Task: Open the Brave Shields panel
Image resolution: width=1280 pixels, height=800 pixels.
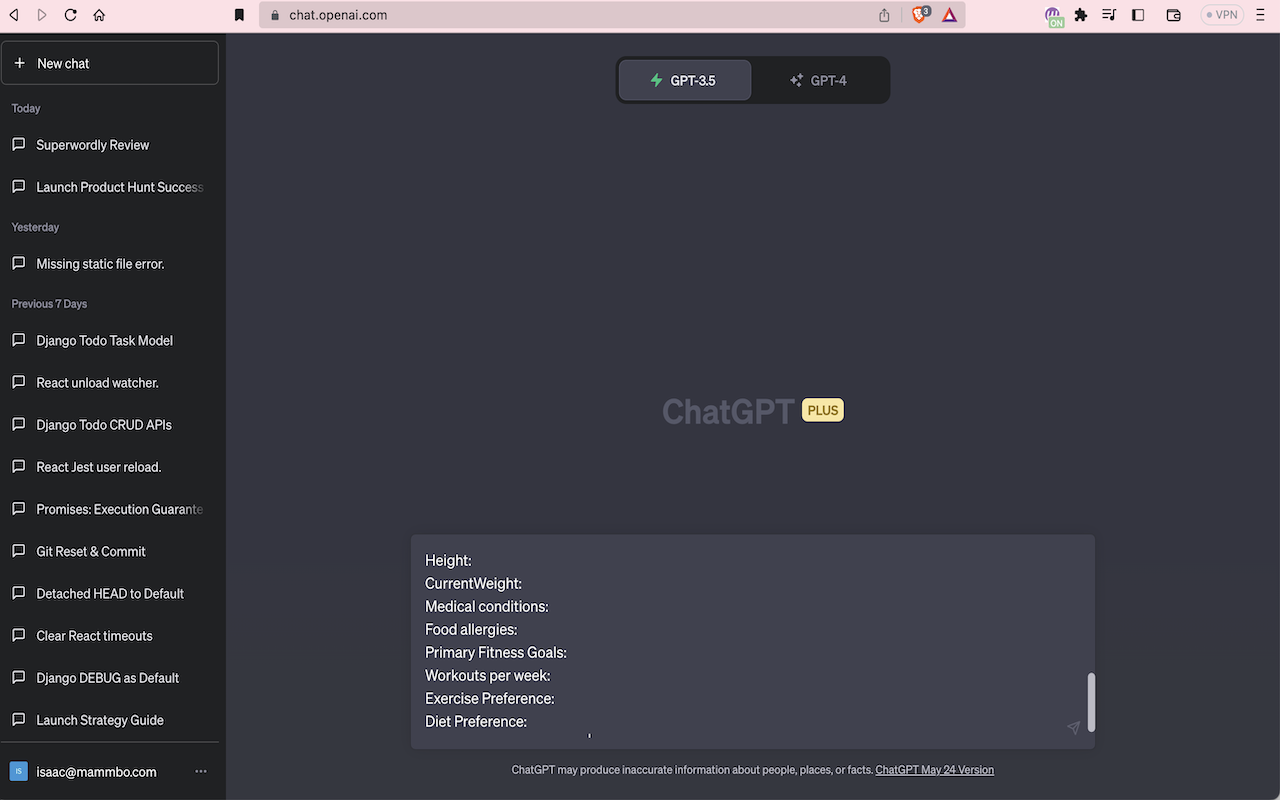Action: tap(920, 14)
